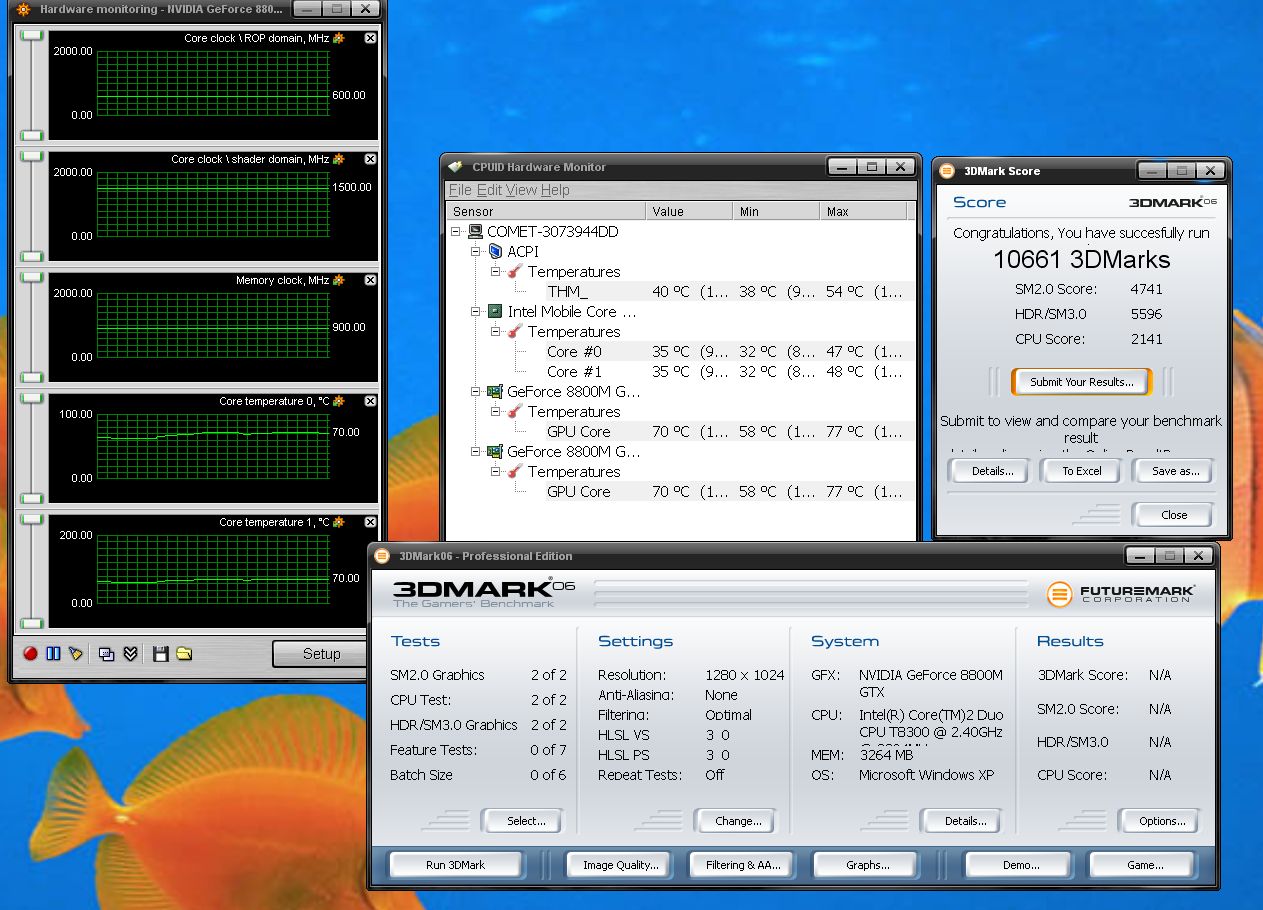
Task: Pause hardware monitoring with the blue pause icon
Action: coord(53,654)
